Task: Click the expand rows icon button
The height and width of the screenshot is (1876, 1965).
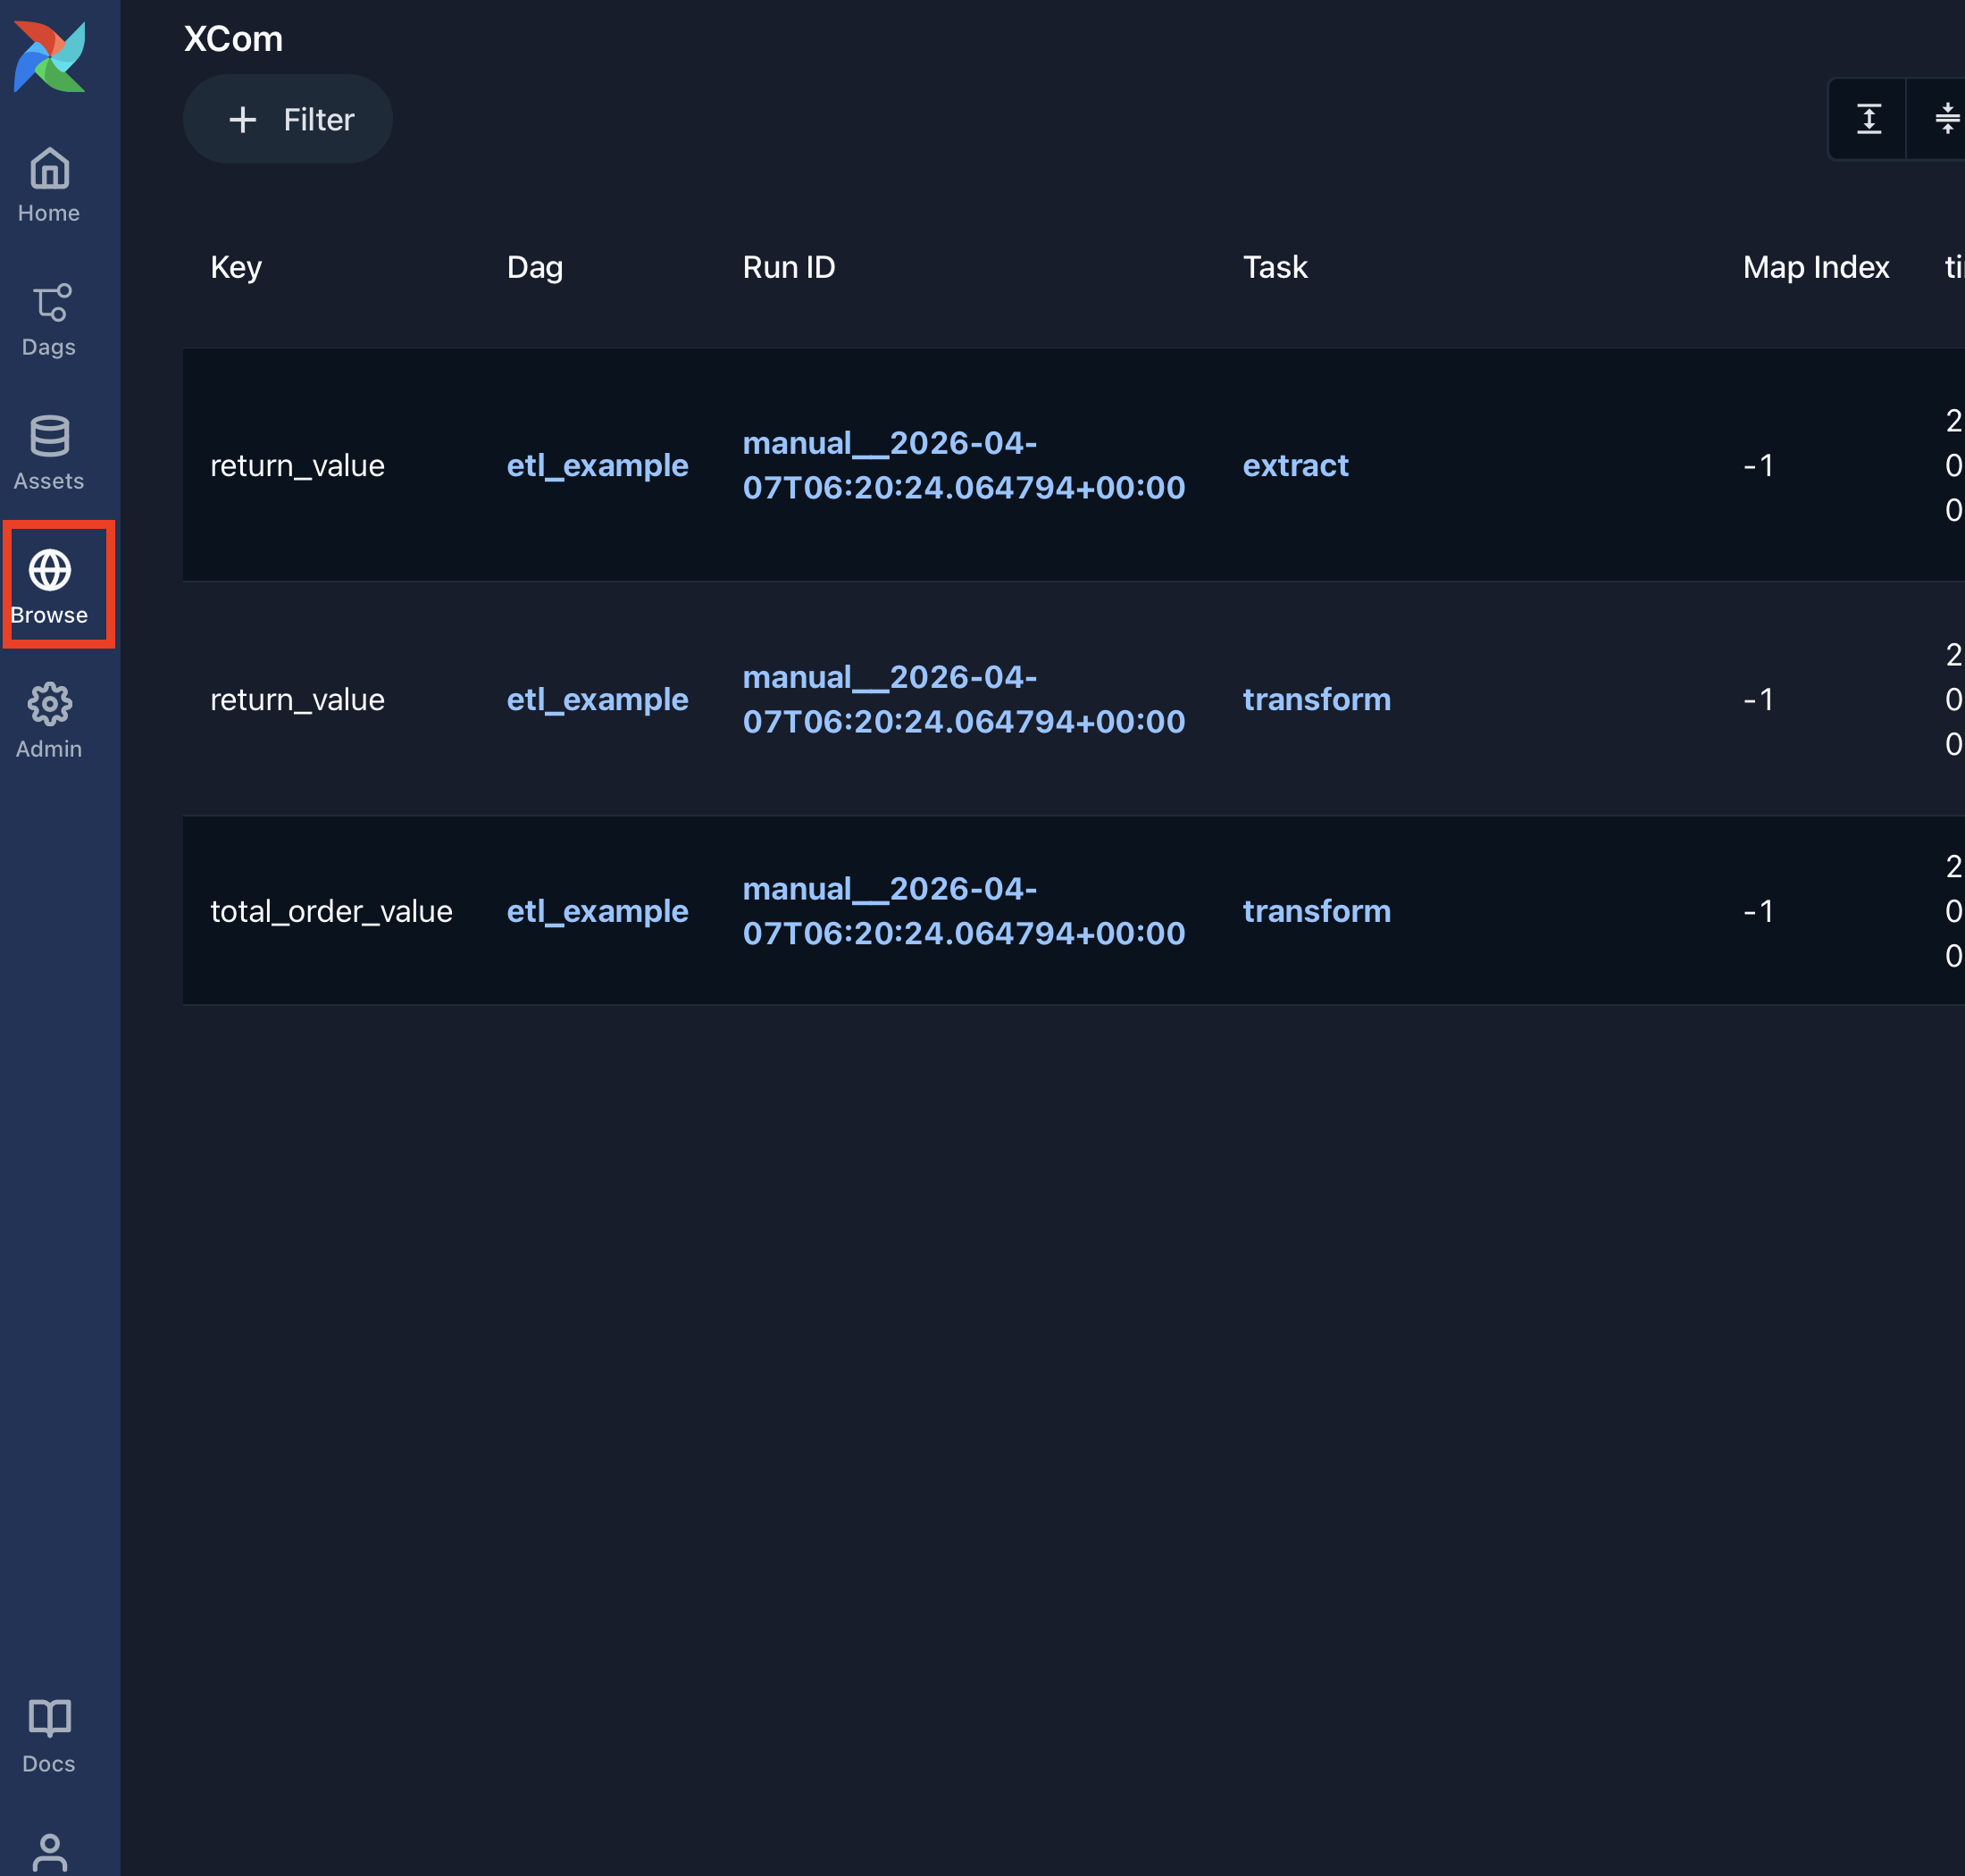Action: pos(1868,119)
